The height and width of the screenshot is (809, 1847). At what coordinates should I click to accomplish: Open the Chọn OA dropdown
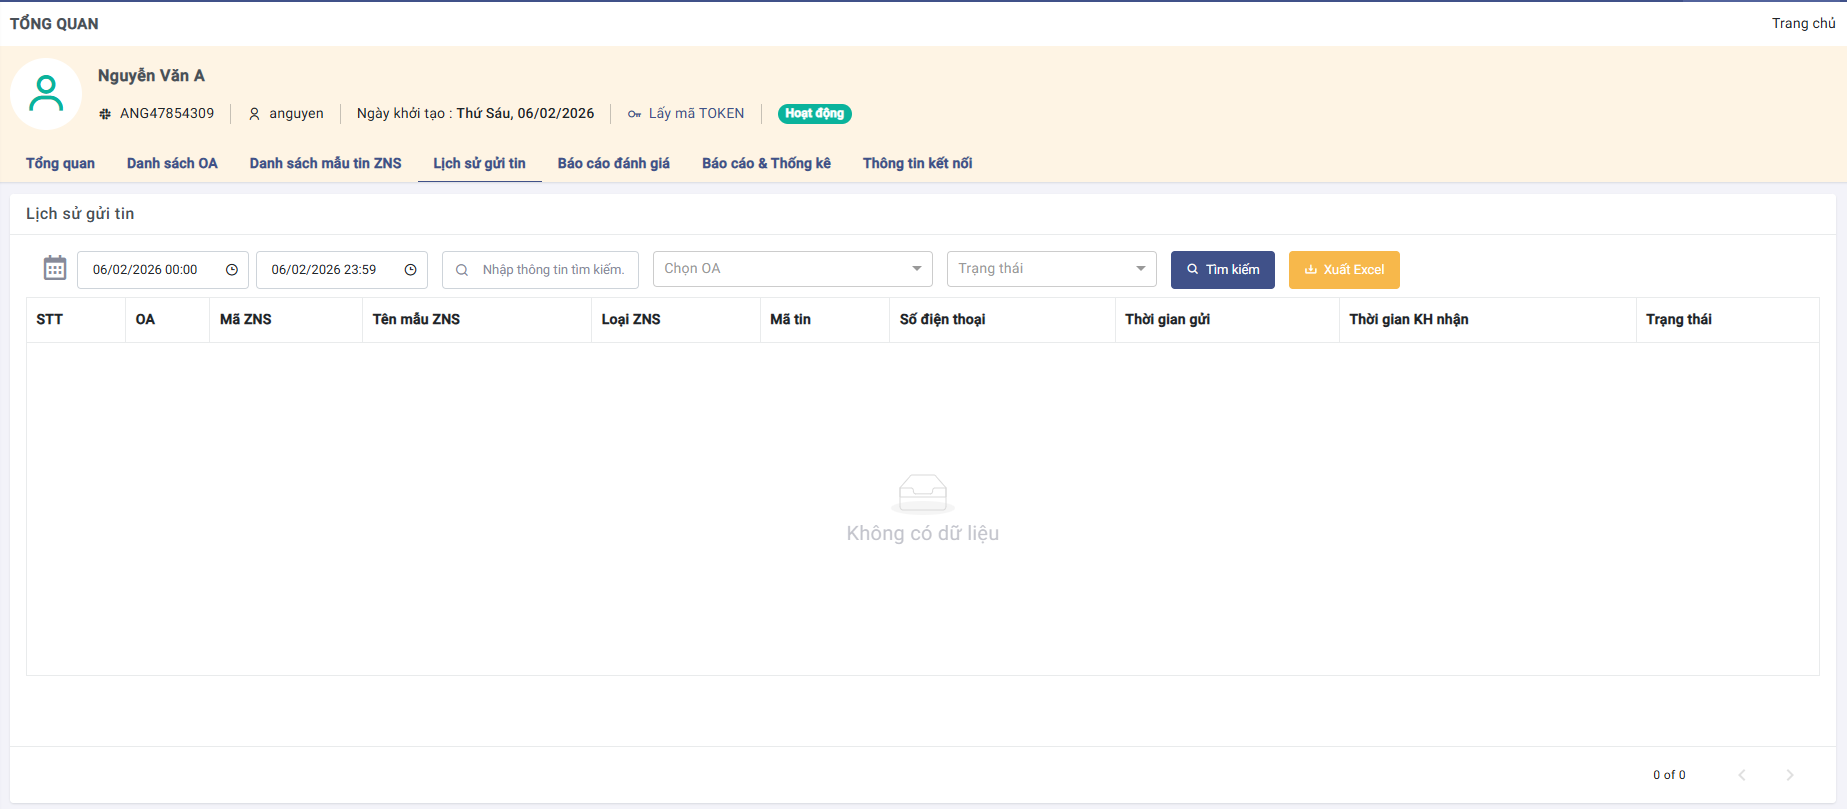pos(792,269)
